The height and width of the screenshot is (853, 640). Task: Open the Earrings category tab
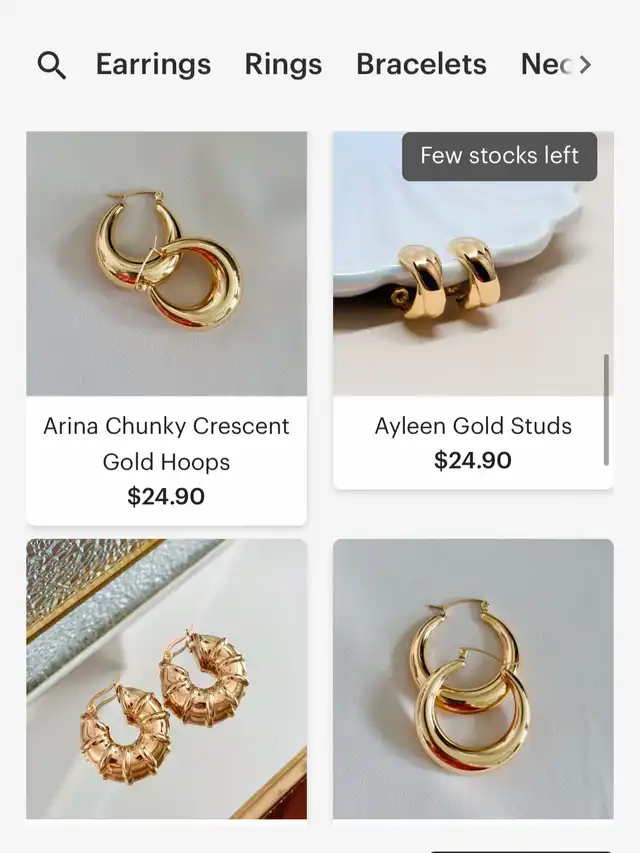pyautogui.click(x=153, y=65)
